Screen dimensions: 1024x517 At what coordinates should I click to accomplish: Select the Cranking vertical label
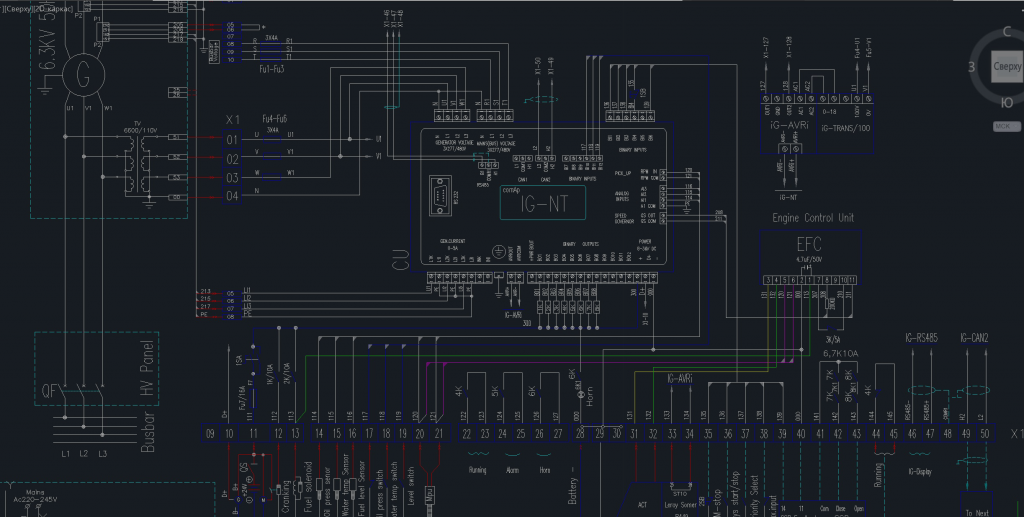286,497
